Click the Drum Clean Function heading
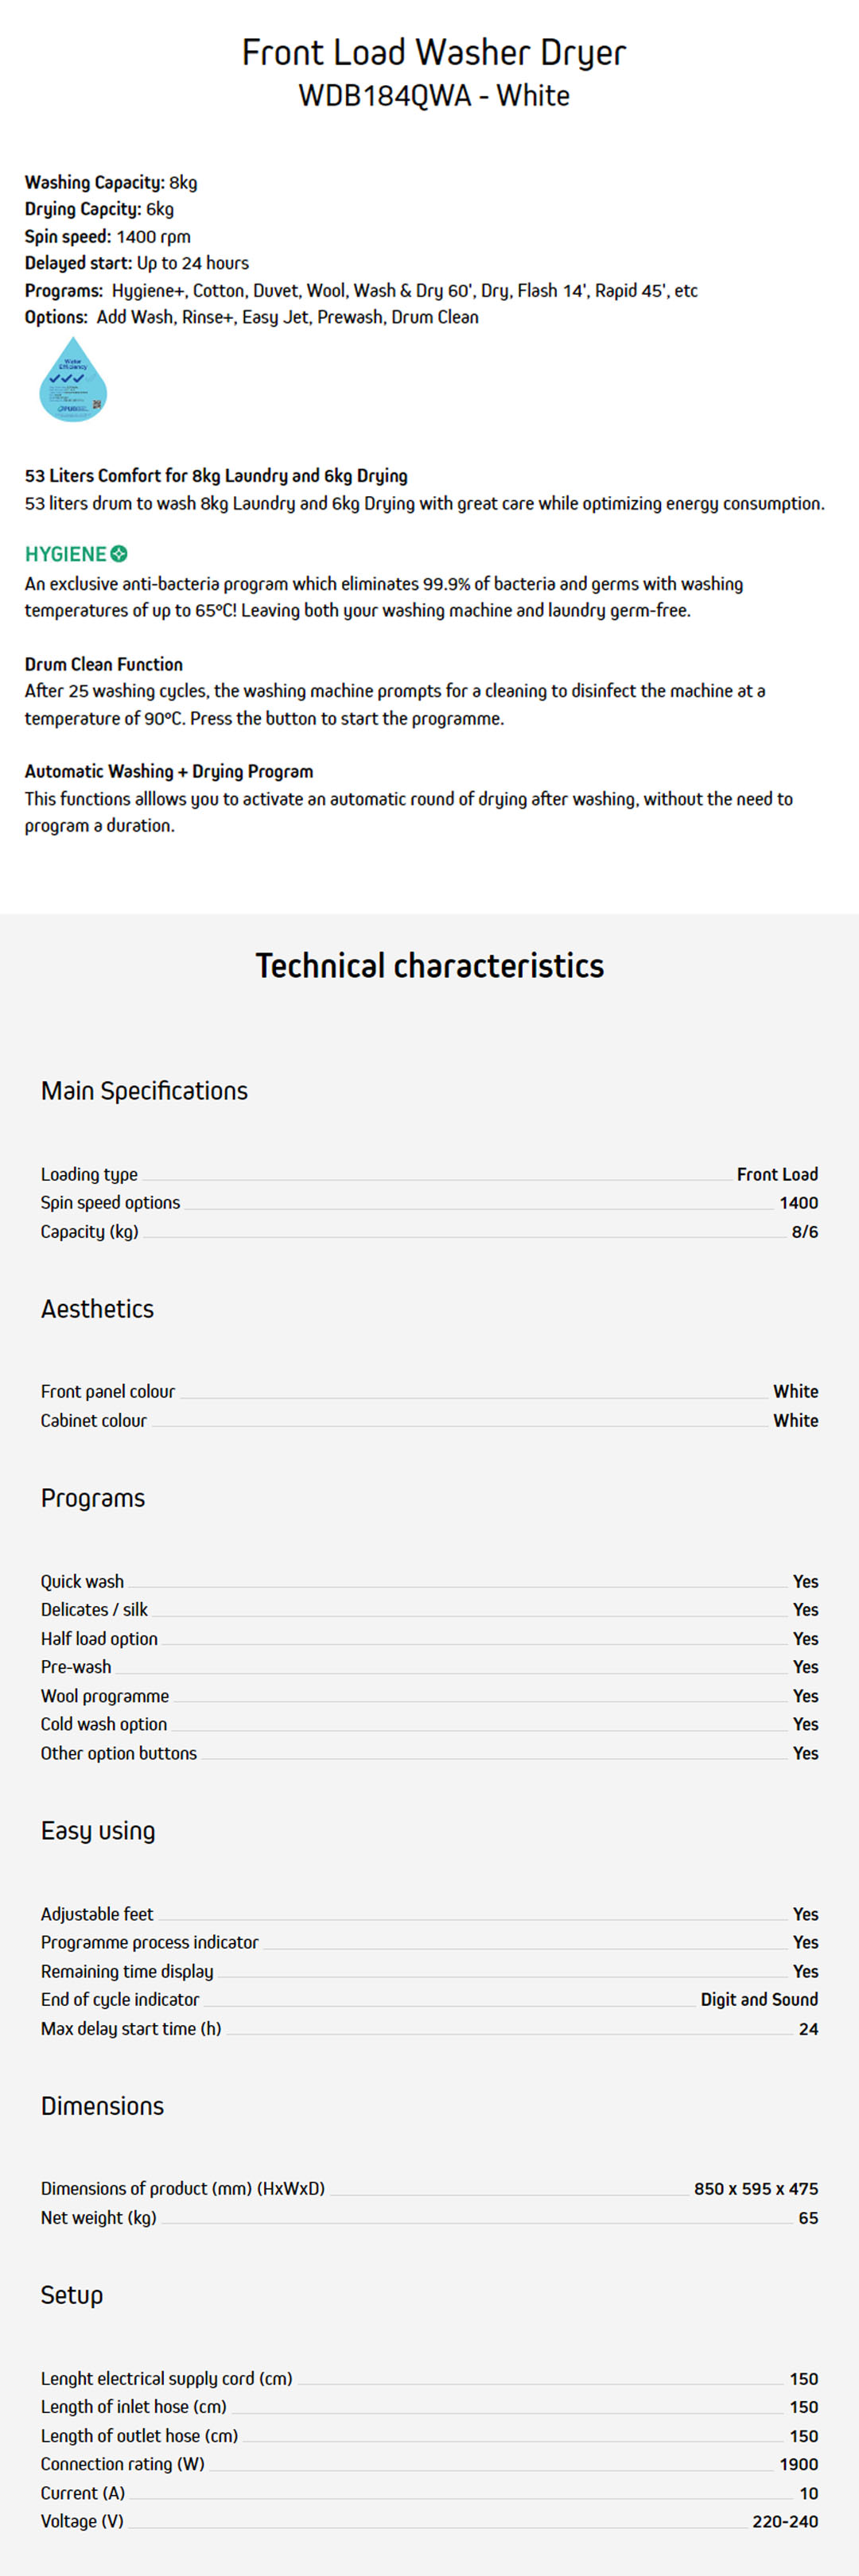Viewport: 859px width, 2576px height. click(x=104, y=664)
